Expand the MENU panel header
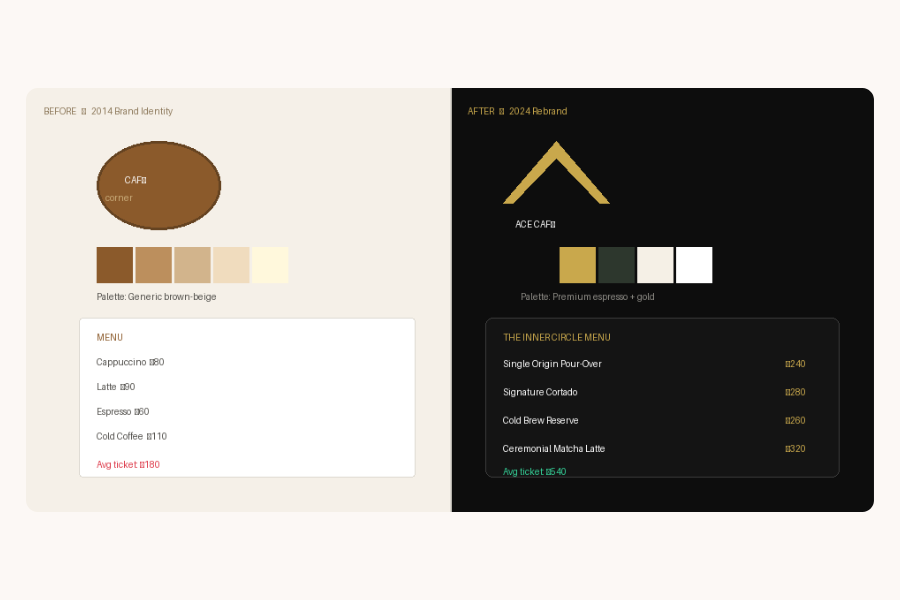This screenshot has height=600, width=900. pos(109,337)
